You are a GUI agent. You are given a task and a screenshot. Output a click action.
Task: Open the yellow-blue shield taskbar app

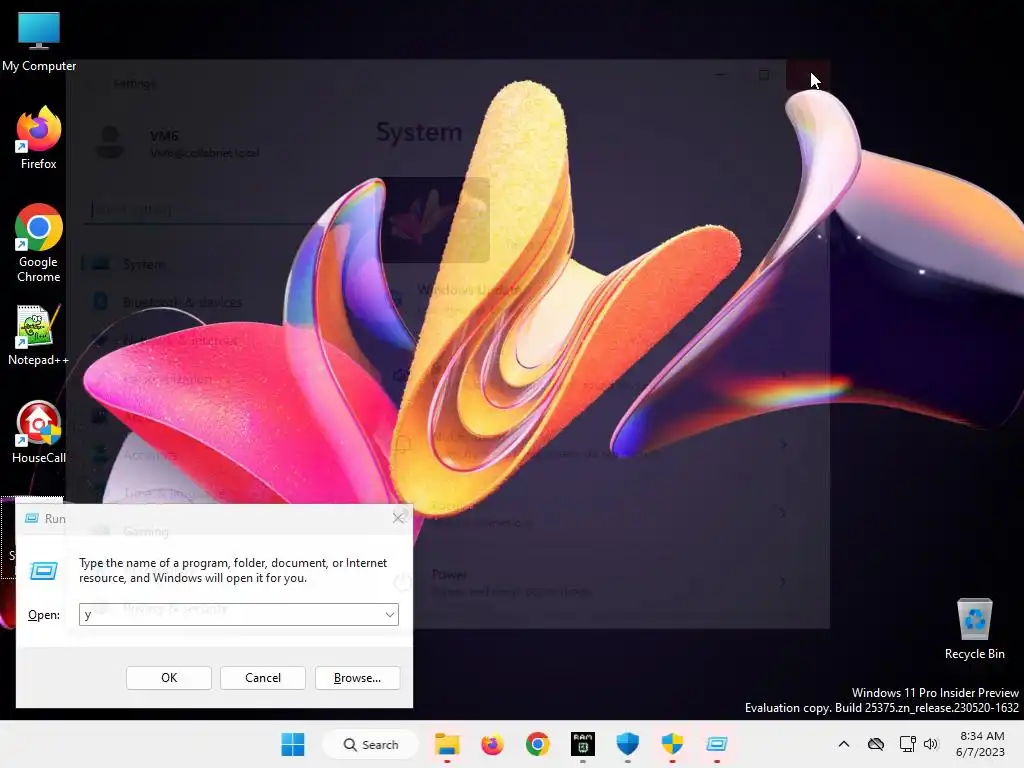pos(672,744)
